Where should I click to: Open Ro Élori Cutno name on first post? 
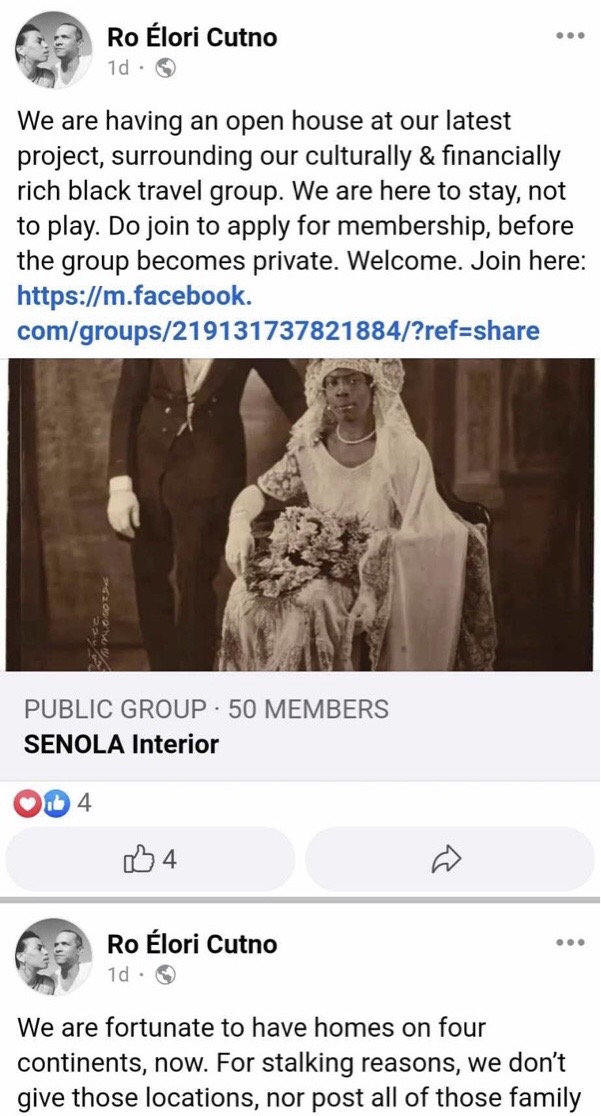[192, 37]
